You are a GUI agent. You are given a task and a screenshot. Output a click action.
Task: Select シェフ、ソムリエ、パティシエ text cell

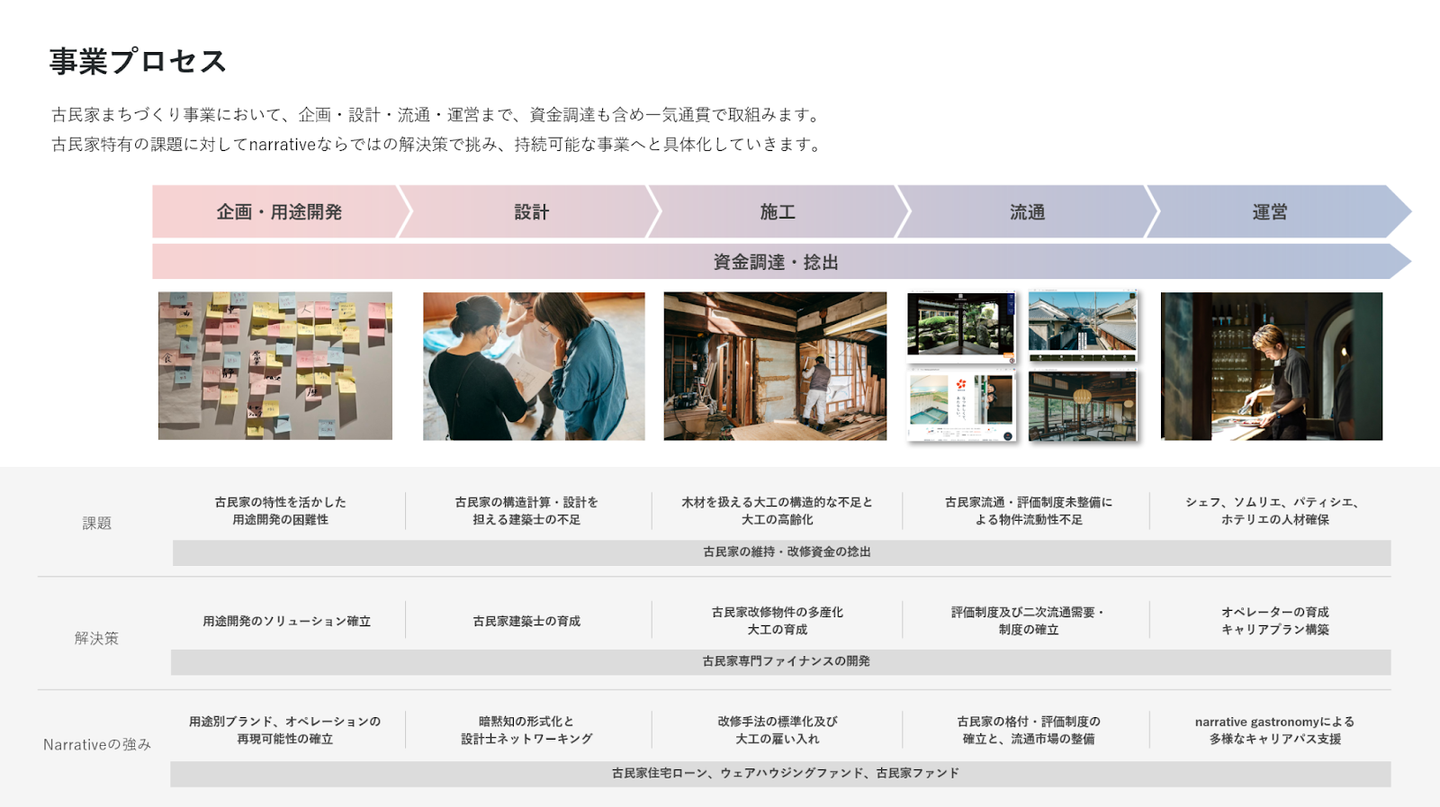[x=1275, y=511]
